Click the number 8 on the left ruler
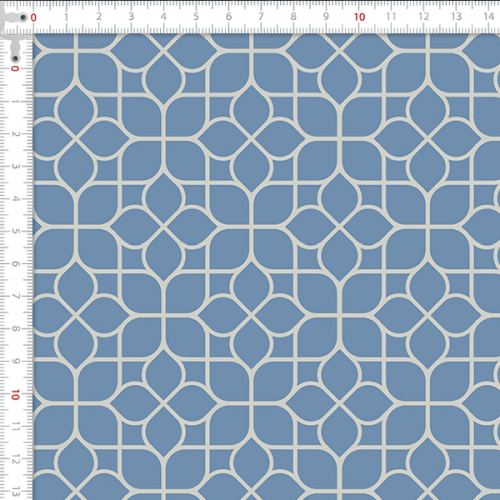This screenshot has width=500, height=500. 15,329
